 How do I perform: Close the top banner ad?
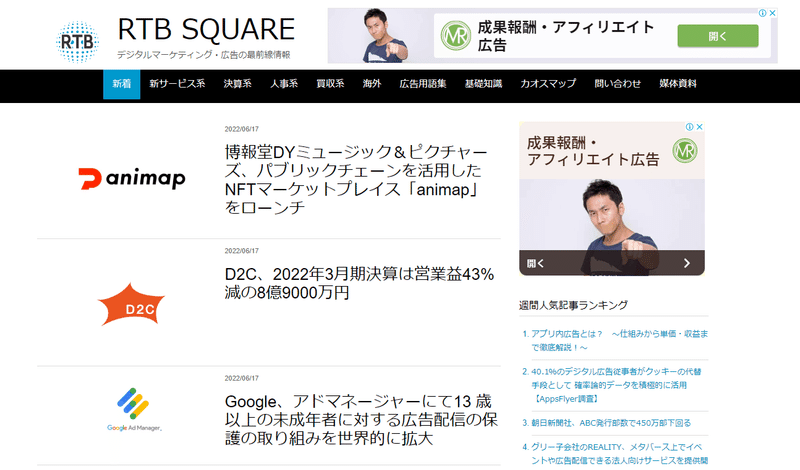tap(772, 13)
